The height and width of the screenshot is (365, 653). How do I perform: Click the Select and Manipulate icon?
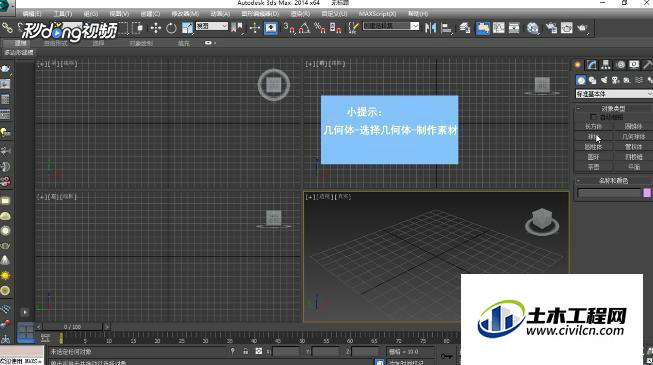254,28
